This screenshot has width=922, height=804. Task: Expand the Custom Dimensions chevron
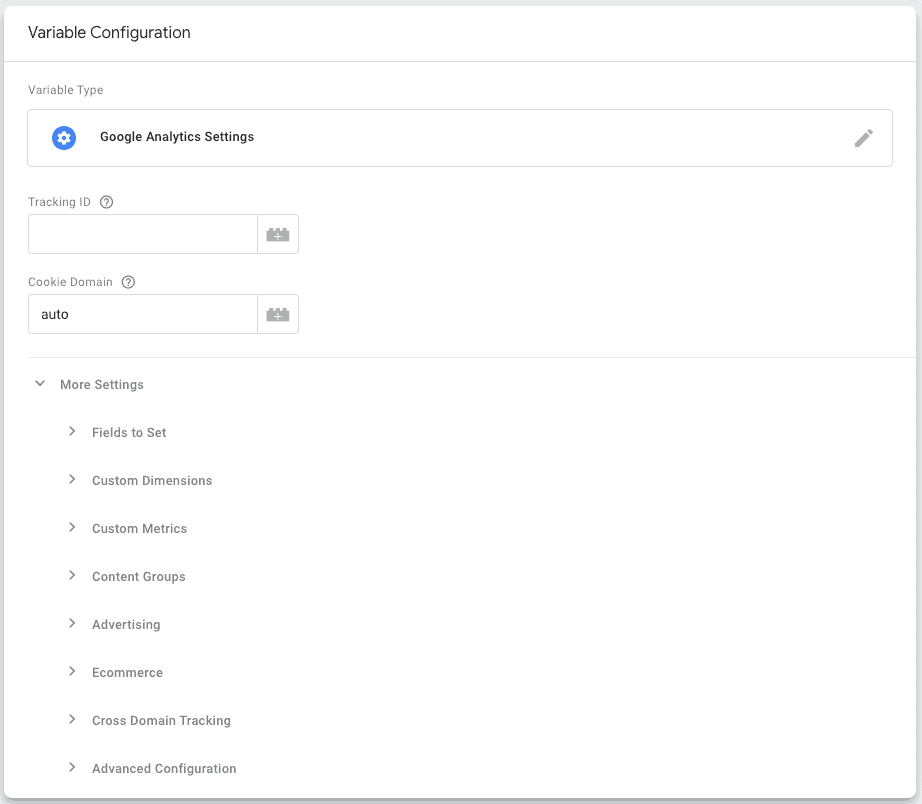point(72,480)
